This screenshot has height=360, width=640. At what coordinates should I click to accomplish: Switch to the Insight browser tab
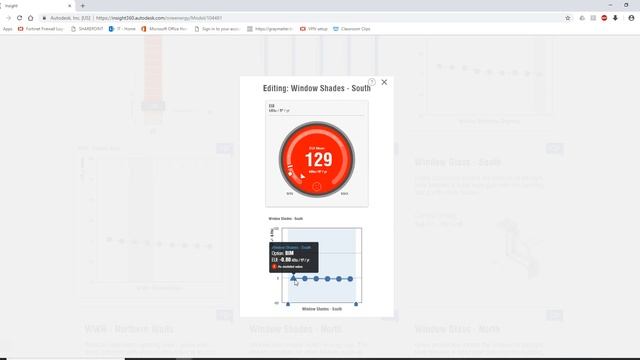pos(36,6)
